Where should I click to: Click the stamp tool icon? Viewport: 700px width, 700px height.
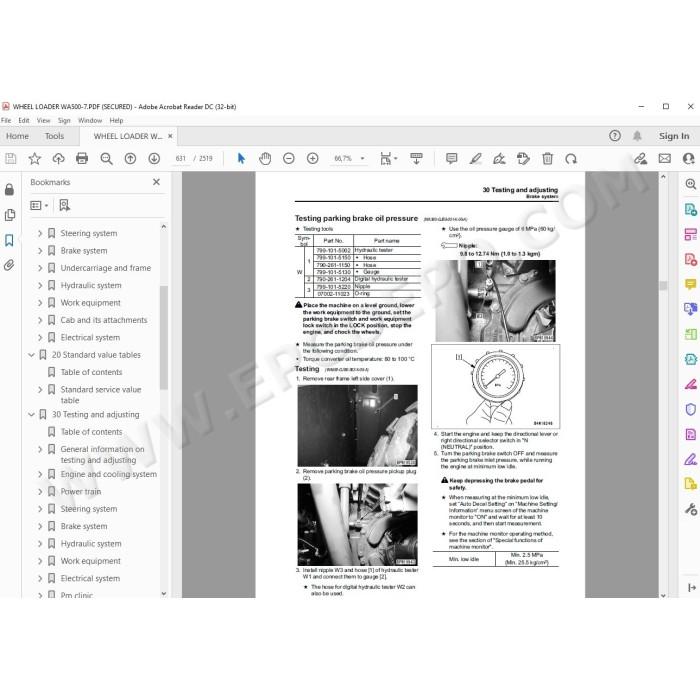pyautogui.click(x=523, y=158)
